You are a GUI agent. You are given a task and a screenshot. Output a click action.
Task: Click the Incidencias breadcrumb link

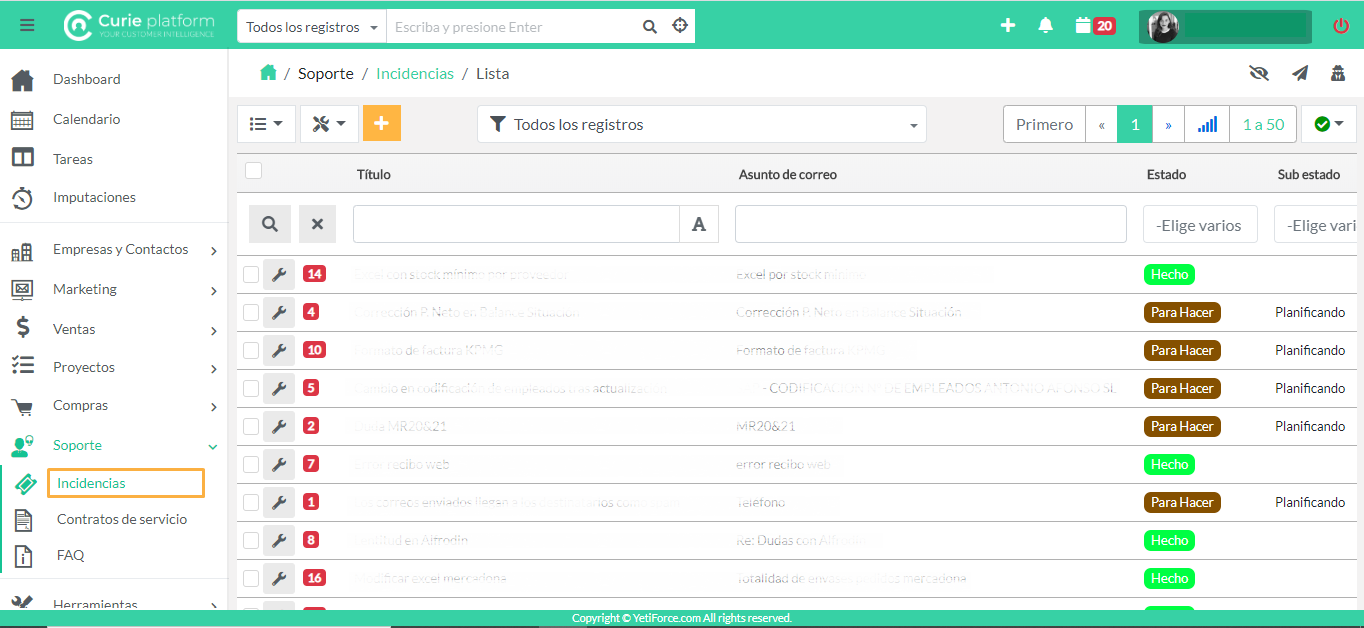click(x=414, y=73)
